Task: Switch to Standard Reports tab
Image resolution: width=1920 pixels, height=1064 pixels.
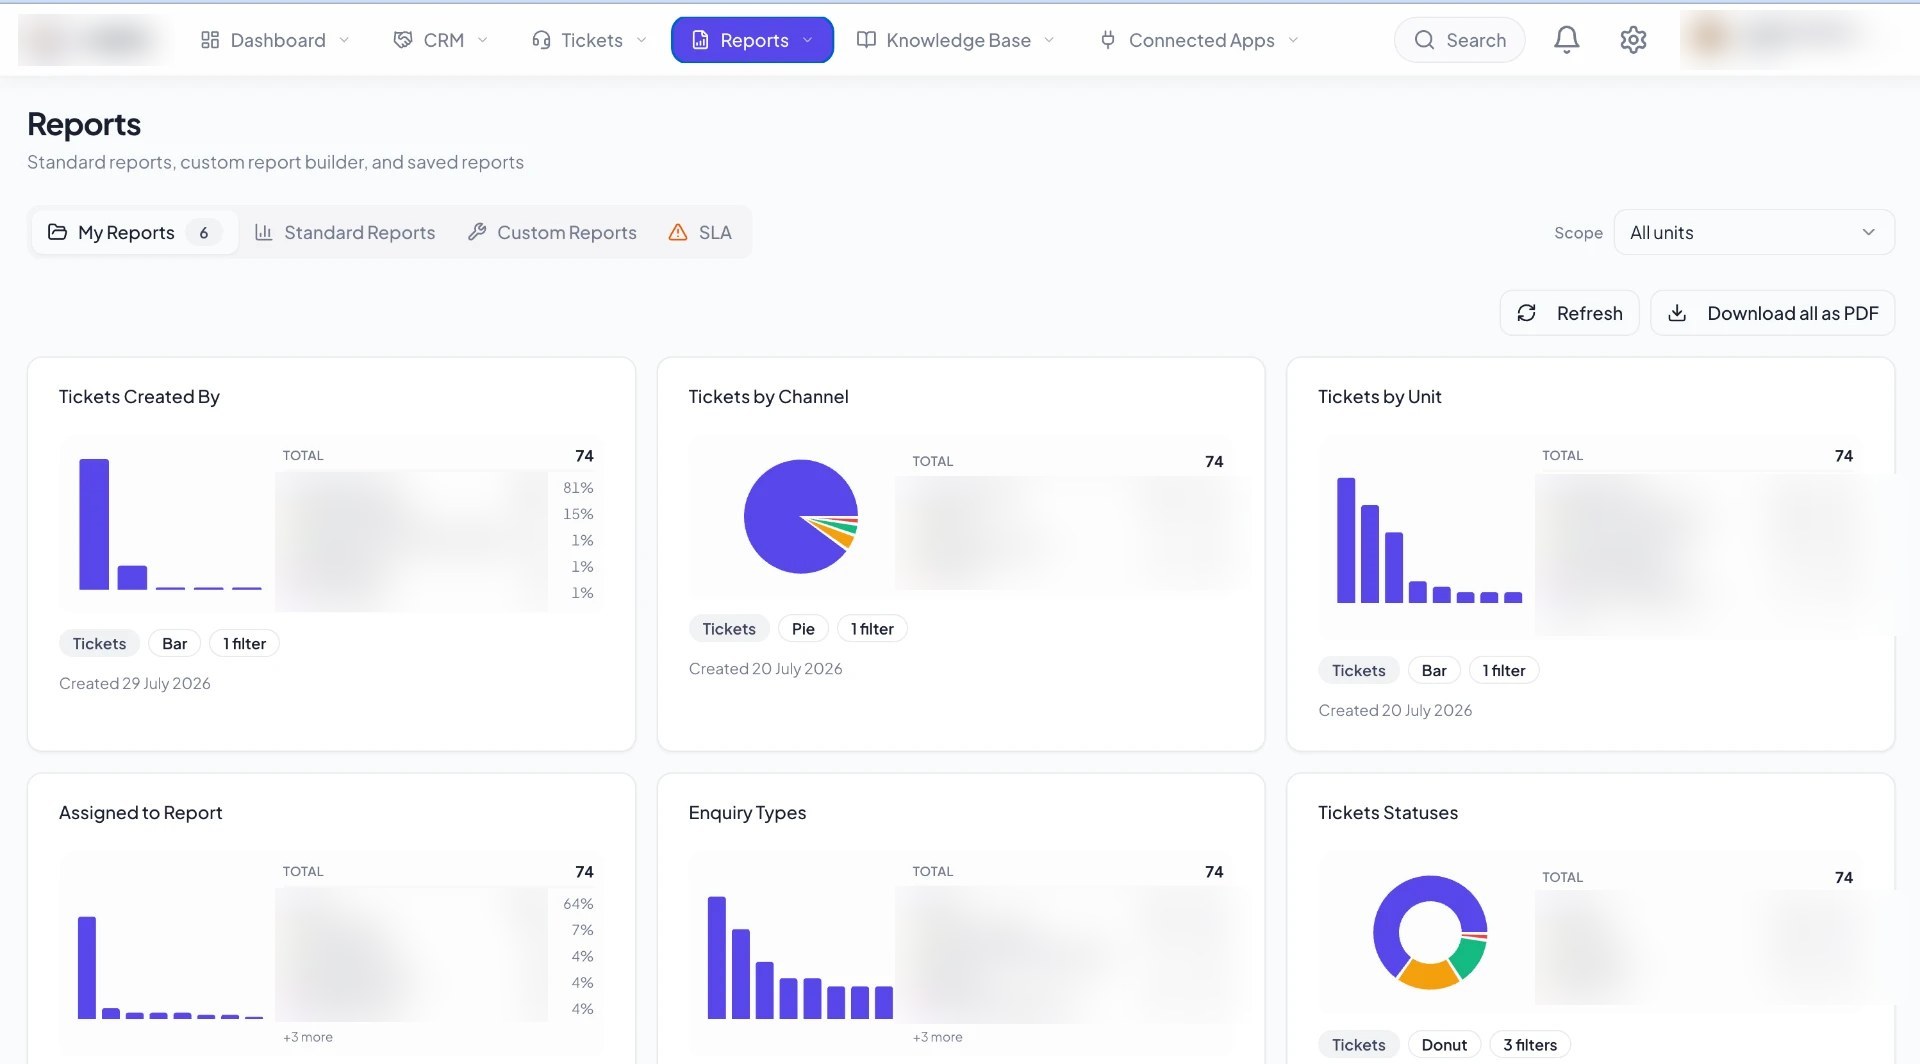Action: coord(345,232)
